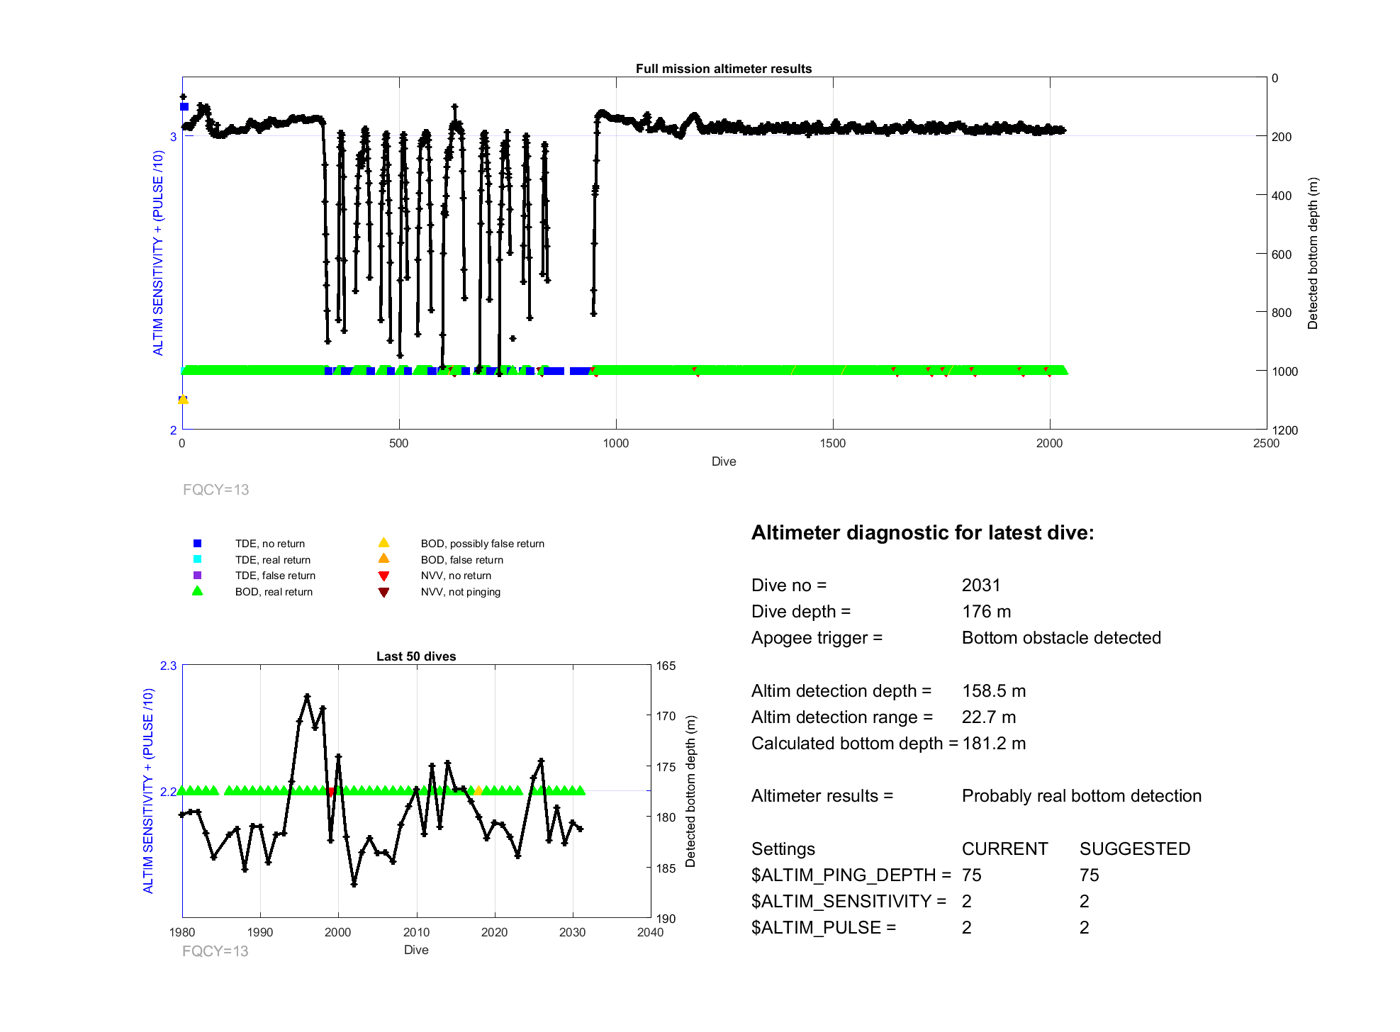Click the blue square TDE no return legend marker
Screen dimensions: 1400x1032
pos(197,543)
